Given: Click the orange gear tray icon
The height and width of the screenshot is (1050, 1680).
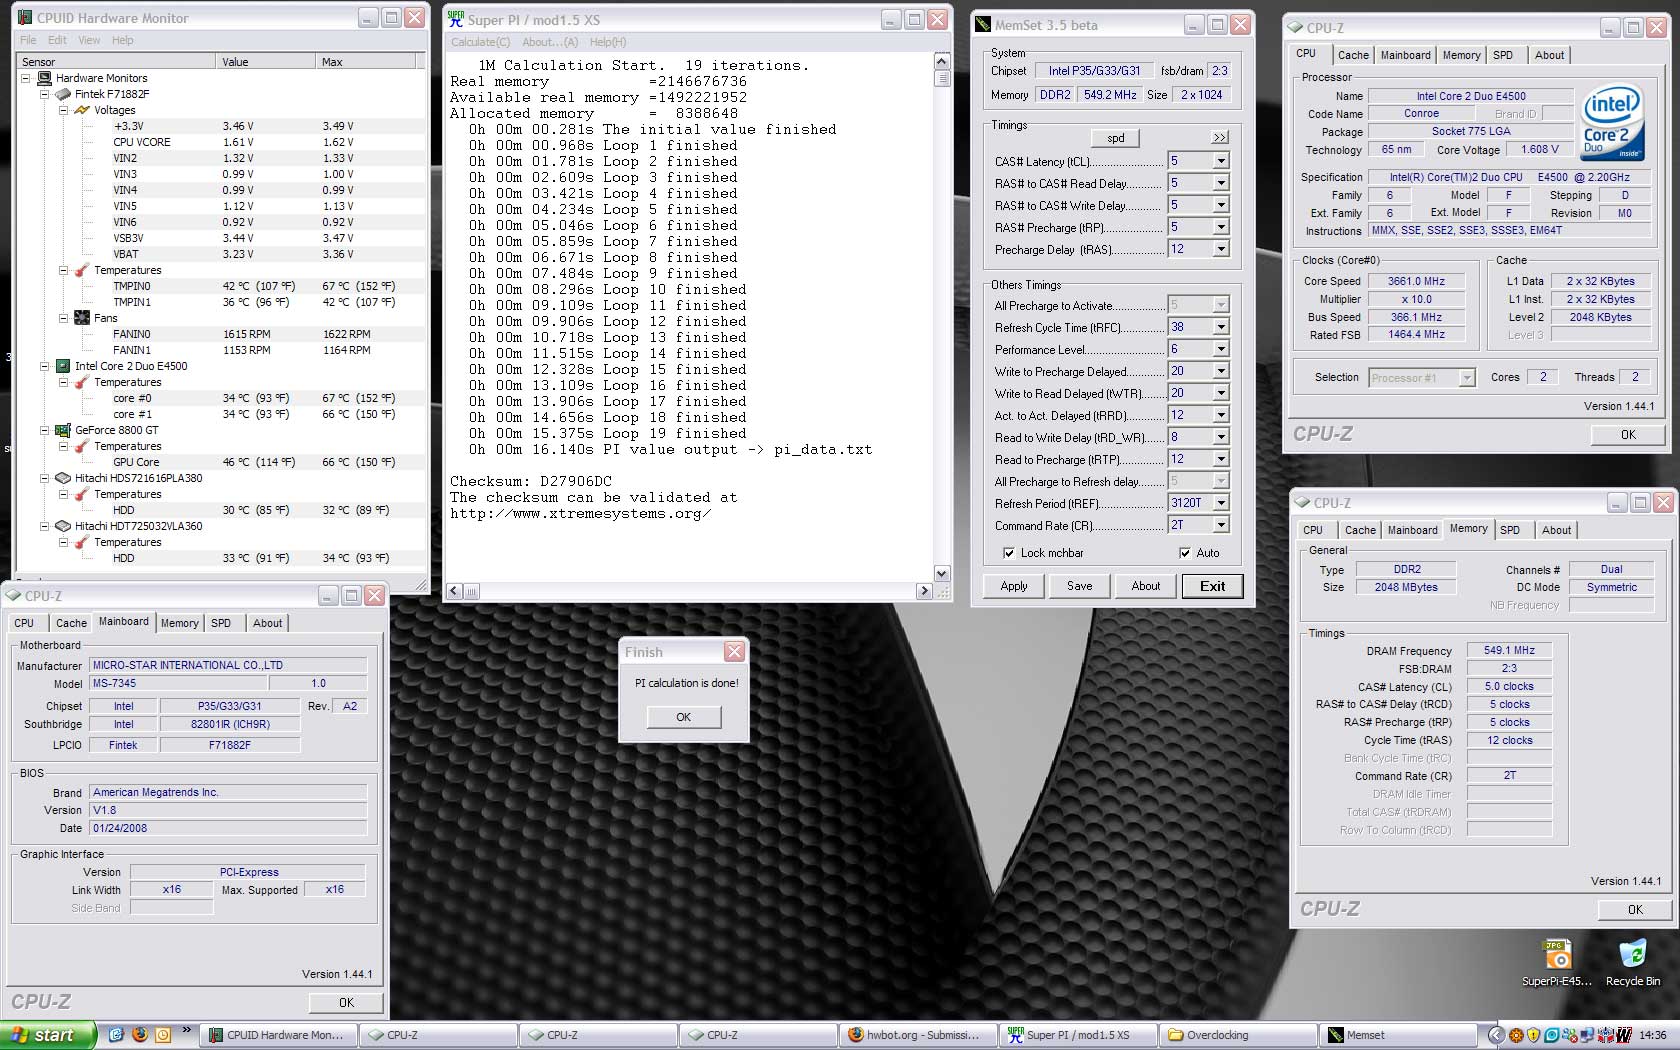Looking at the screenshot, I should point(1516,1035).
